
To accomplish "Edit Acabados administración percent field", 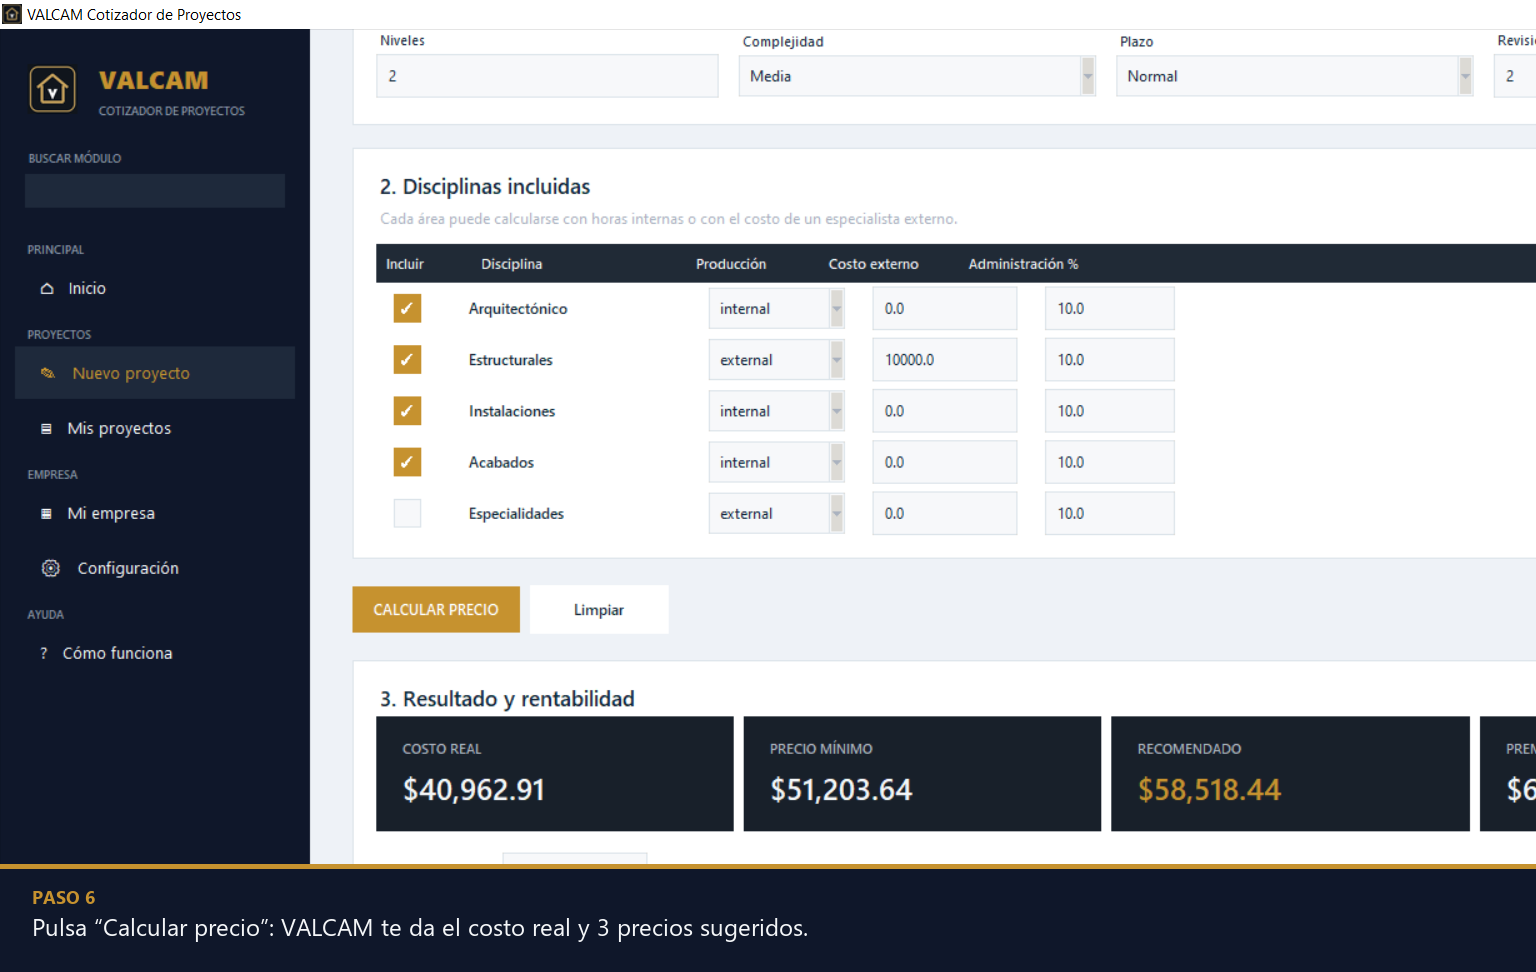I will [1110, 462].
